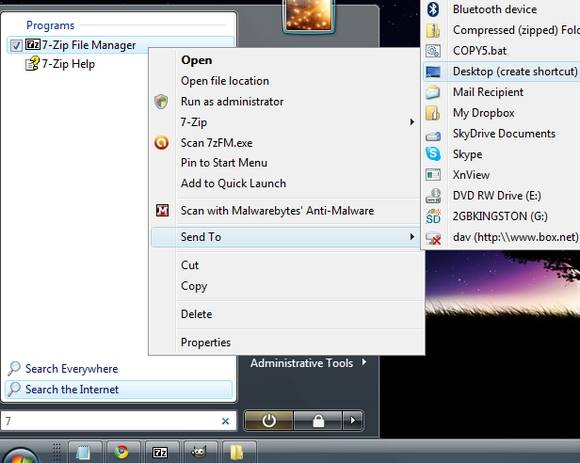
Task: Click the Compressed (zipped) Folder icon
Action: (x=433, y=30)
